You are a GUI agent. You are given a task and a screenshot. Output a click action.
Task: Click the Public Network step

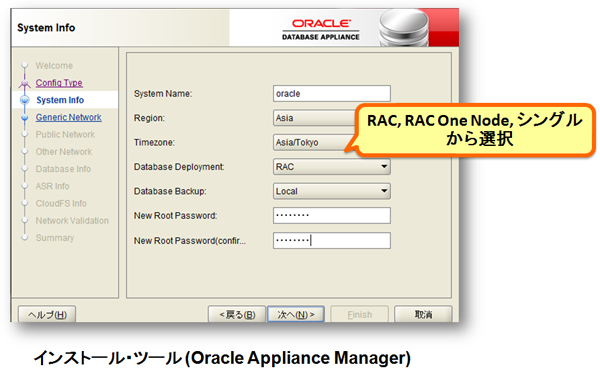65,135
